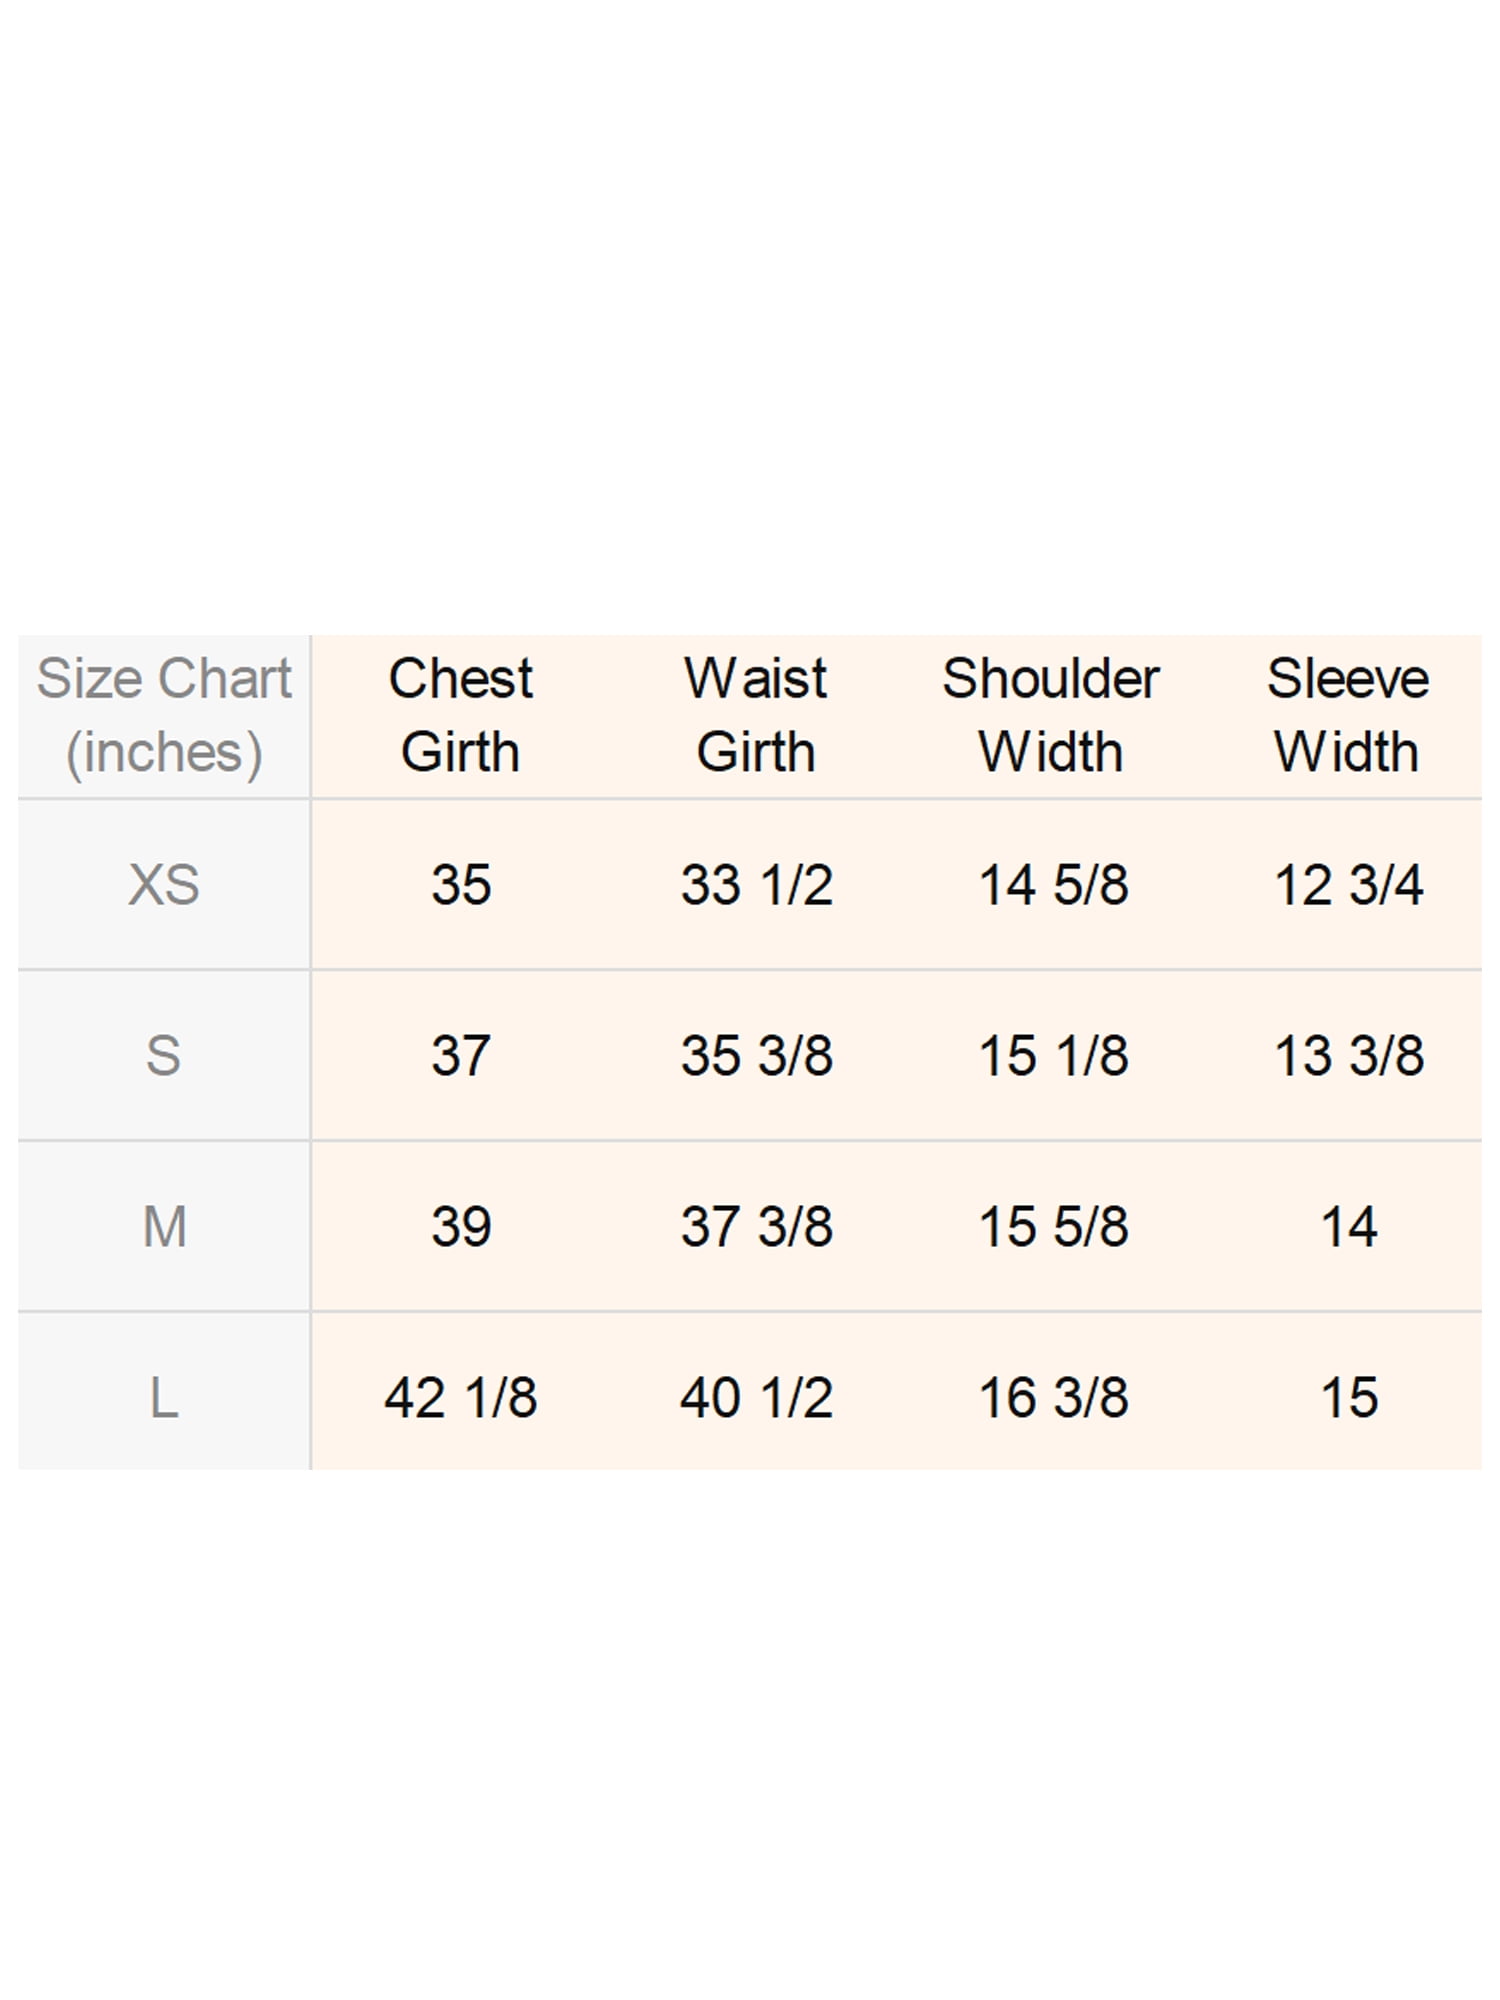The image size is (1500, 2000).
Task: Click the XS sleeve width 12 3/4
Action: (x=1349, y=885)
